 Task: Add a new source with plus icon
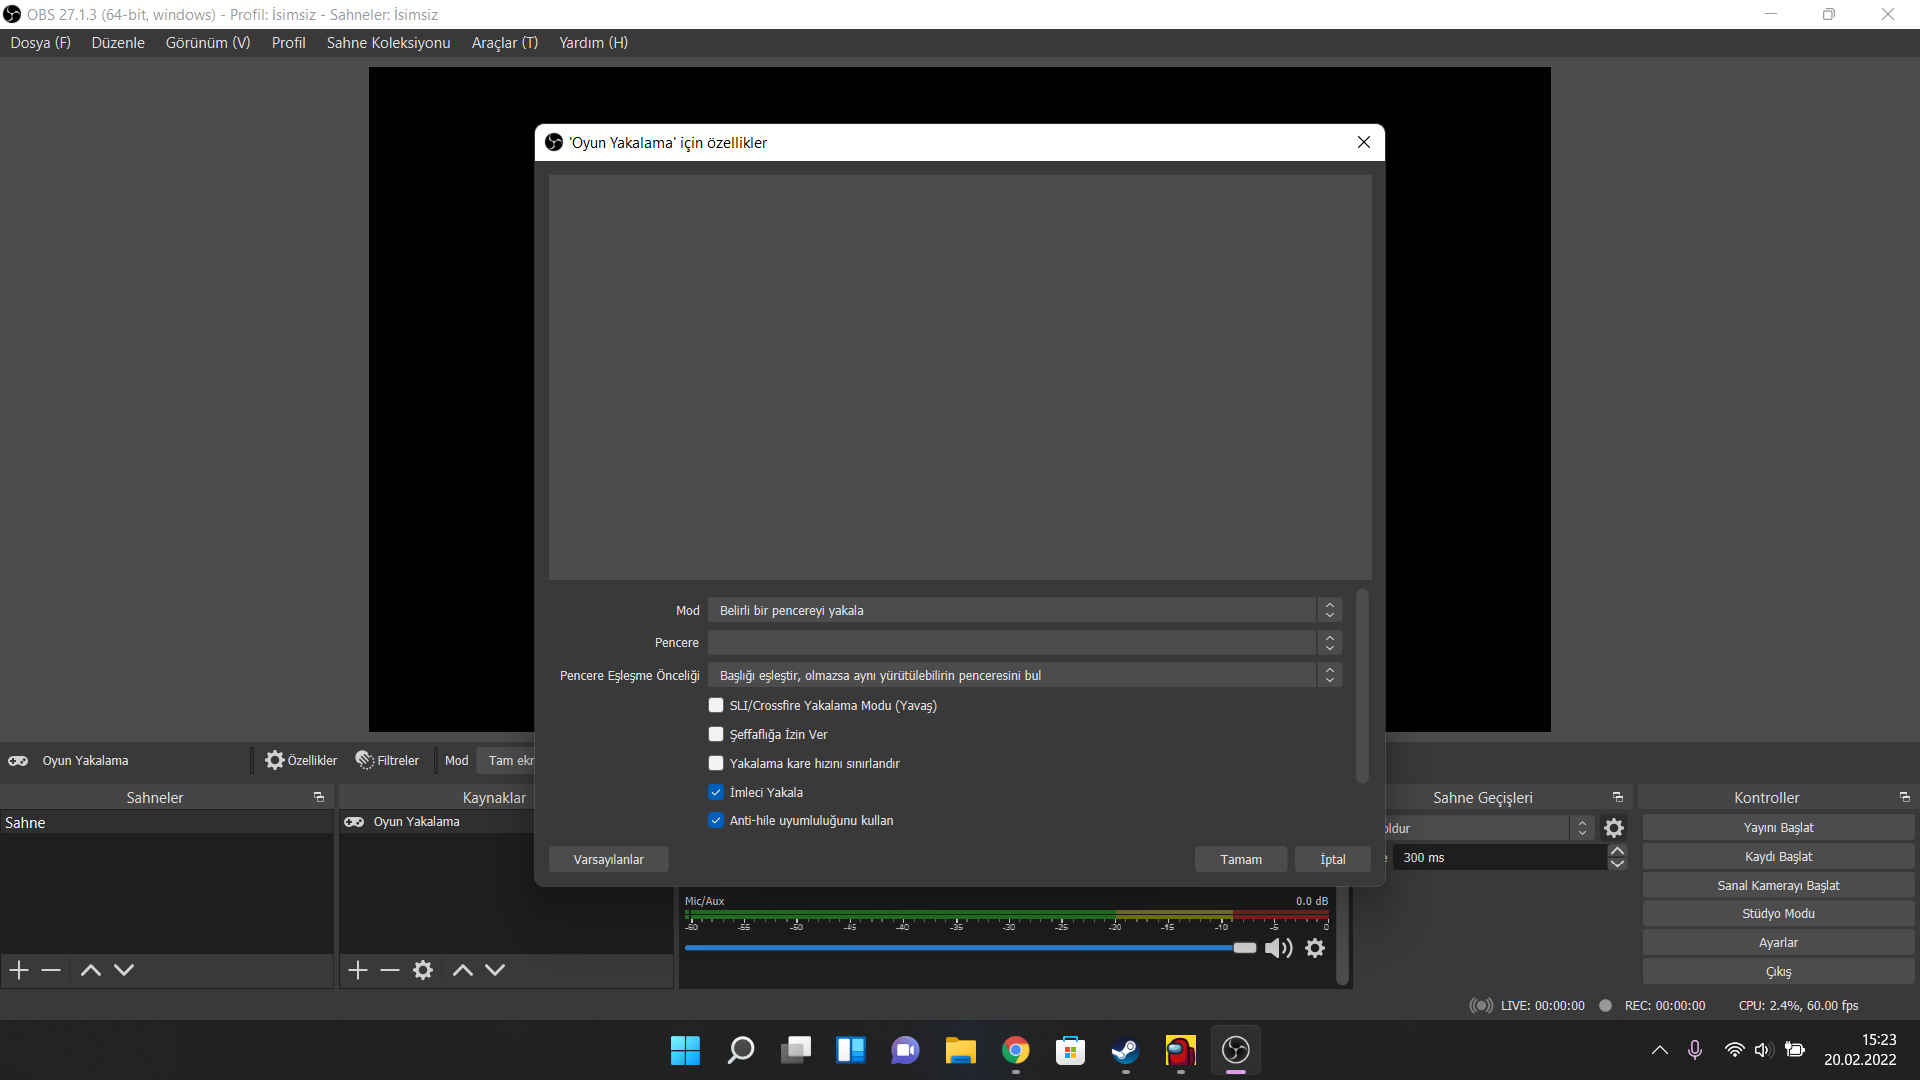[358, 970]
